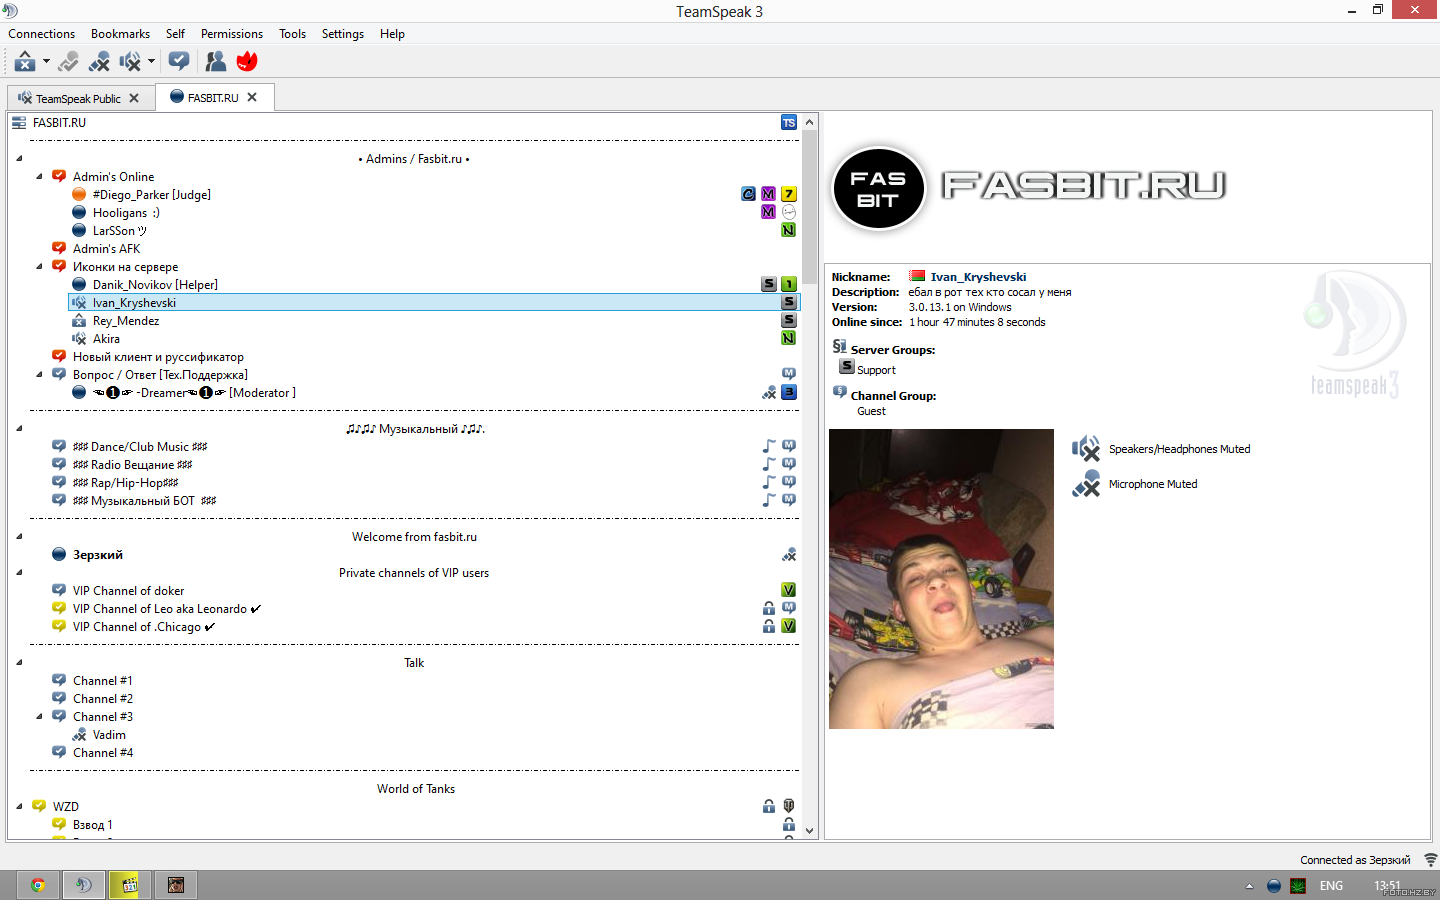Open the Help menu
This screenshot has width=1440, height=900.
392,34
